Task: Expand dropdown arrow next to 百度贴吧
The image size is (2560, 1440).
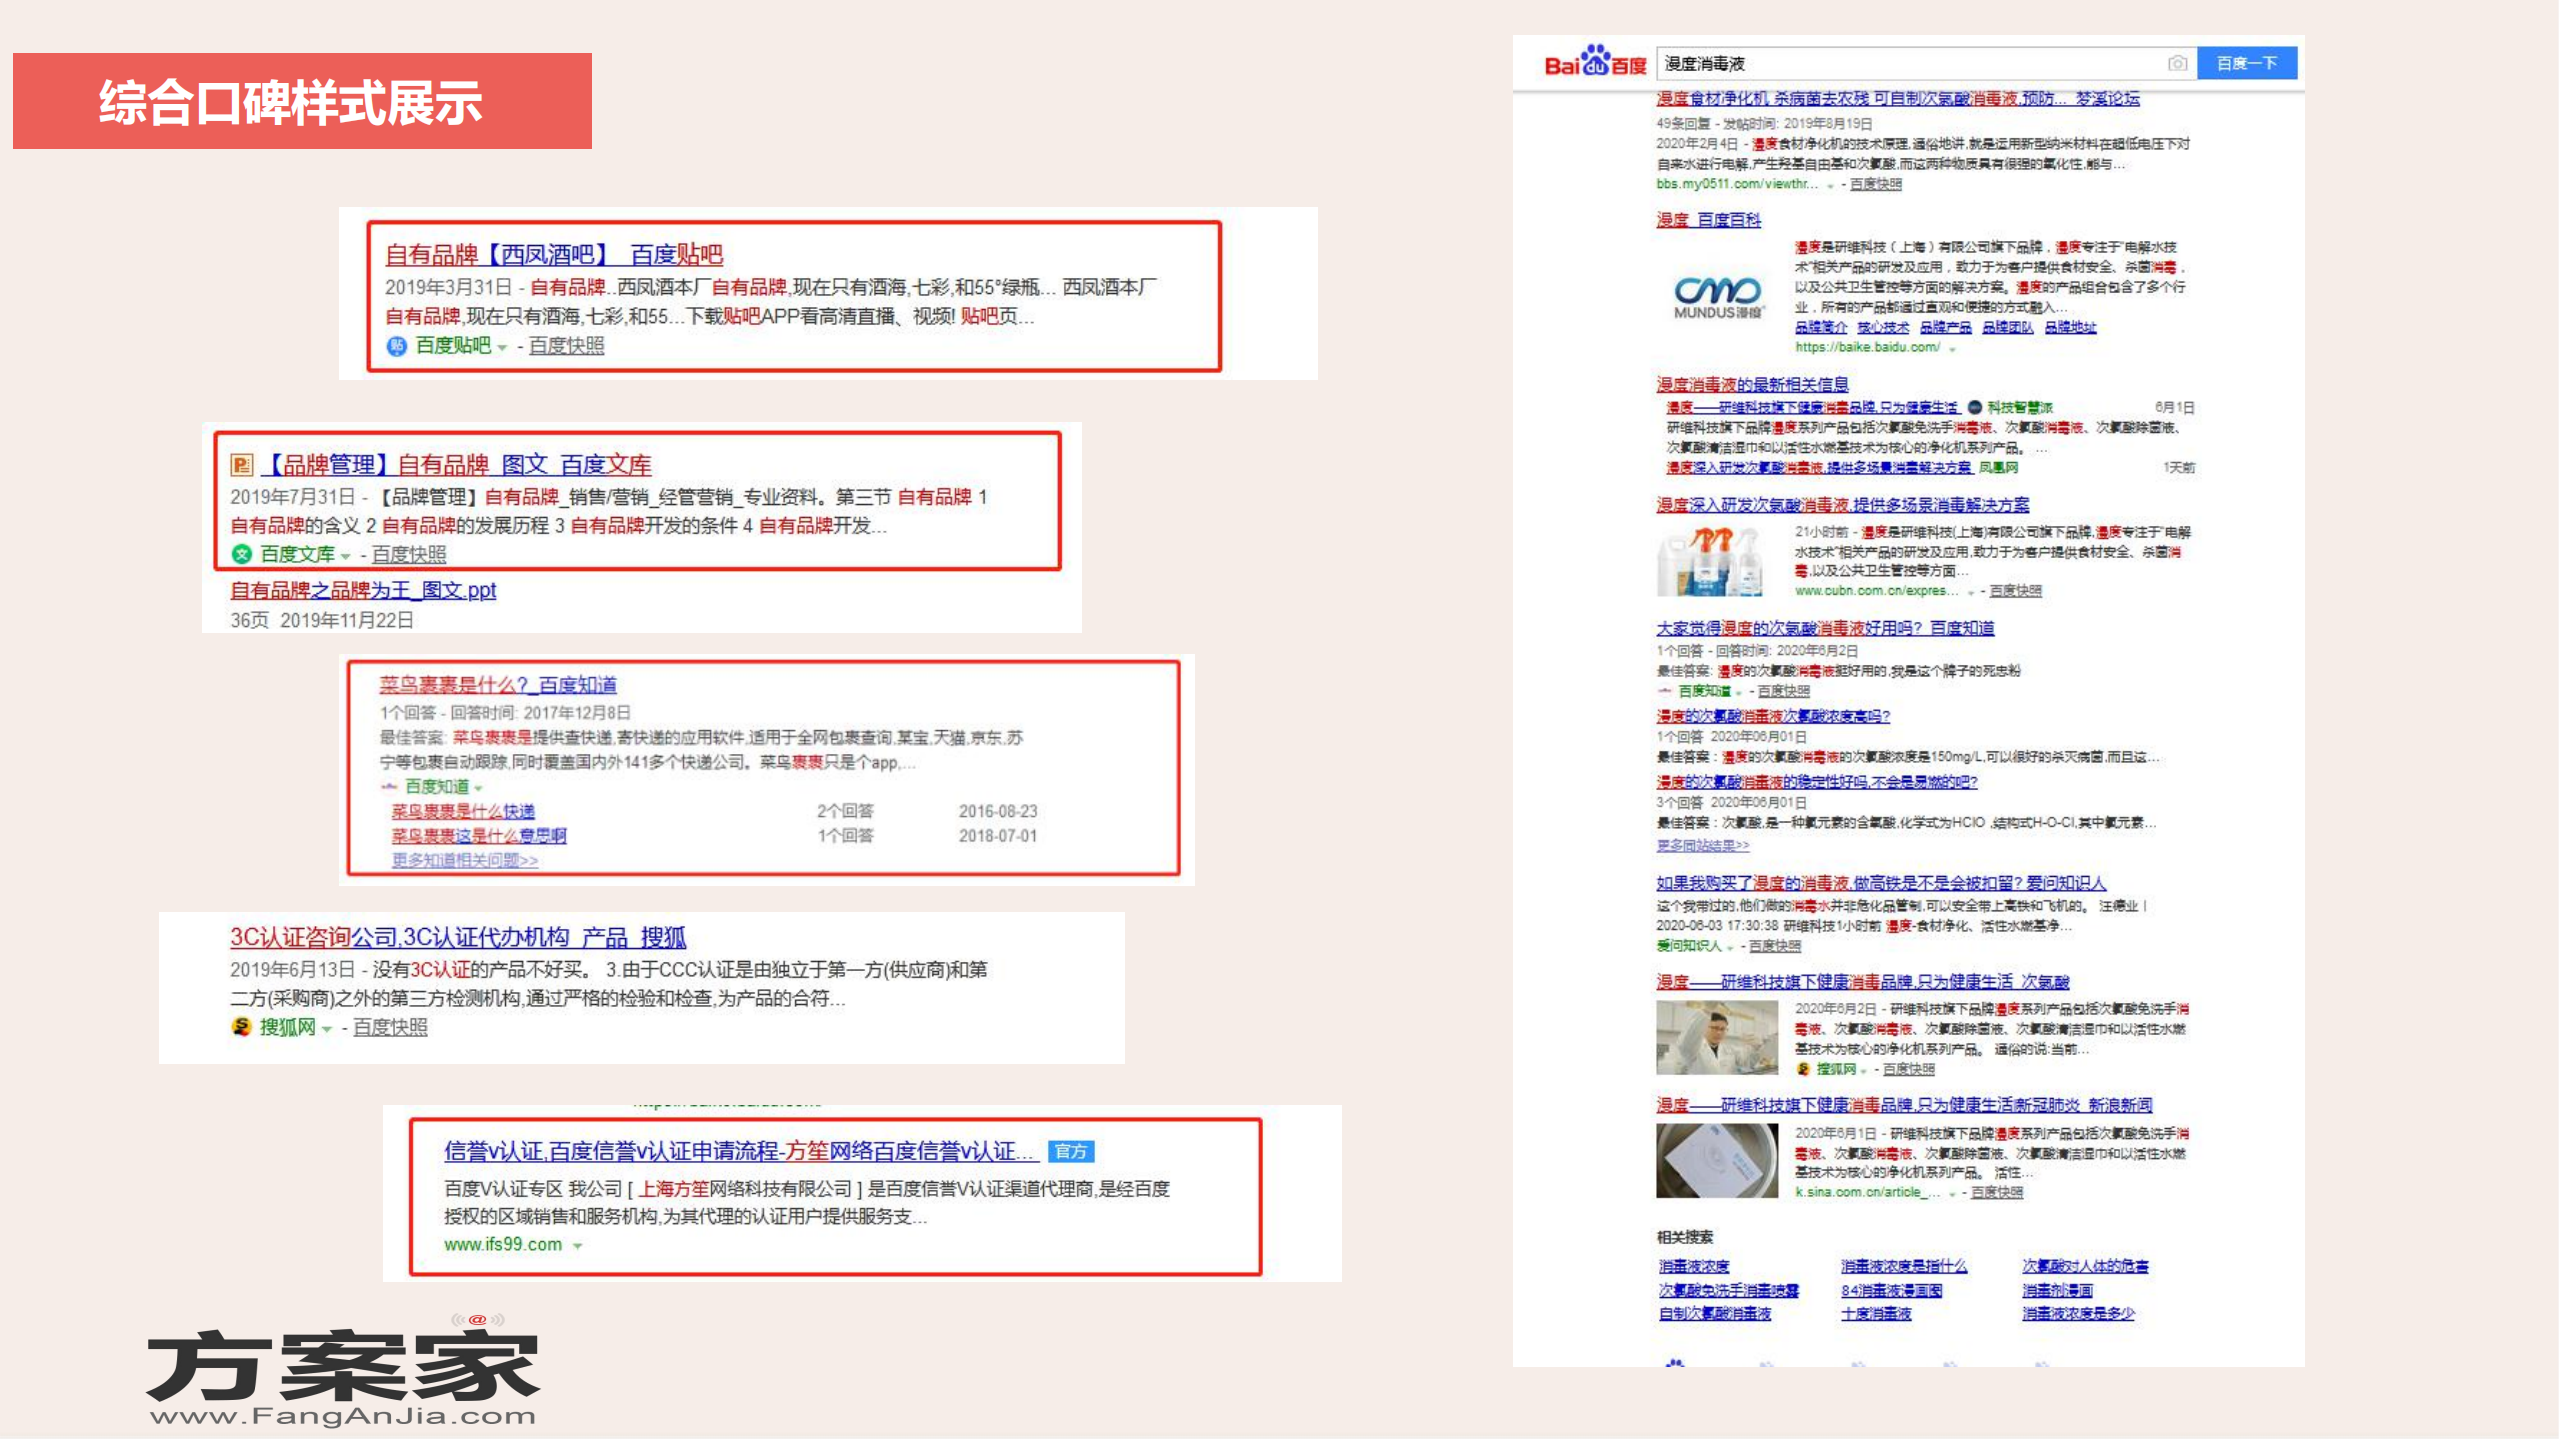Action: pyautogui.click(x=502, y=348)
